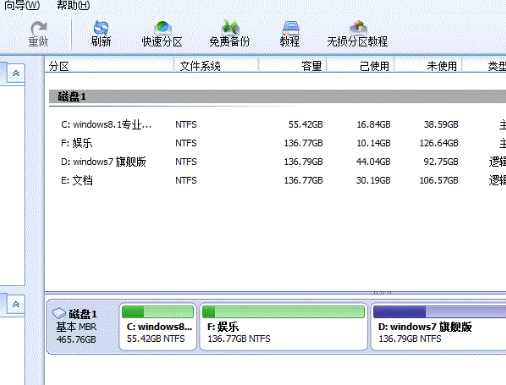The height and width of the screenshot is (385, 506).
Task: Sort by the 类型 column header
Action: (484, 66)
